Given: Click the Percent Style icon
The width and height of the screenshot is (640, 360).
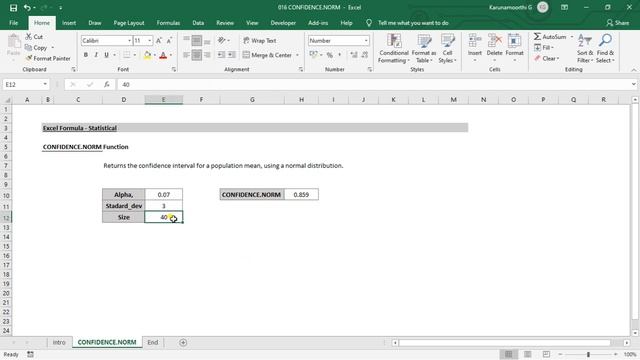Looking at the screenshot, I should pyautogui.click(x=329, y=55).
